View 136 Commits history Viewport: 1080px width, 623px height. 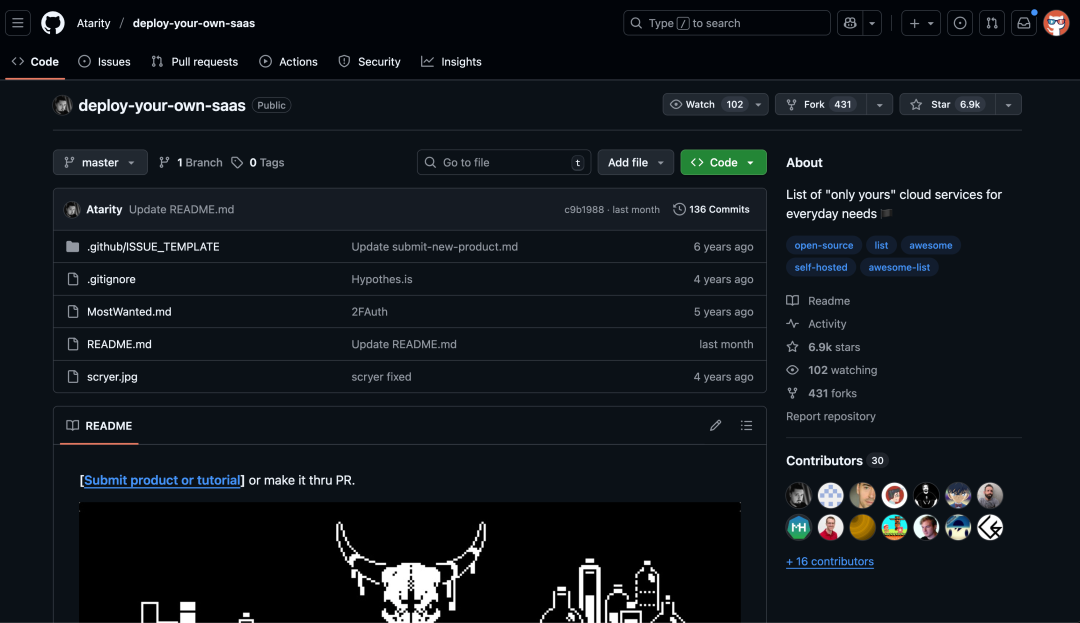(712, 209)
